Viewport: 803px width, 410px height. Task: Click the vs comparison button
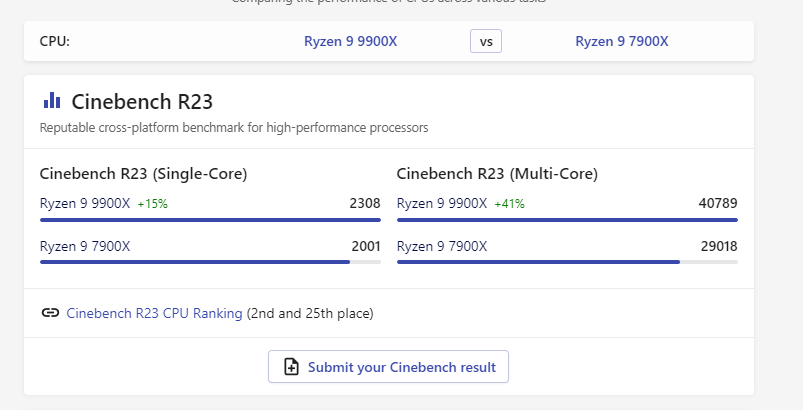(486, 41)
